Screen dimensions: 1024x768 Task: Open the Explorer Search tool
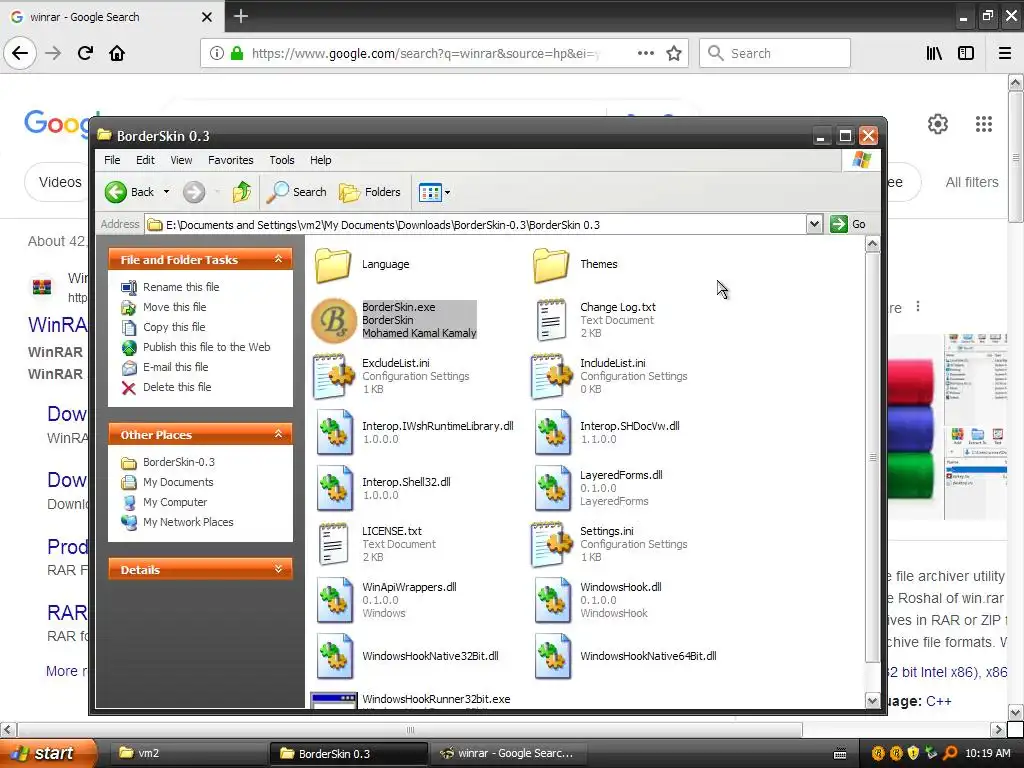pyautogui.click(x=296, y=192)
